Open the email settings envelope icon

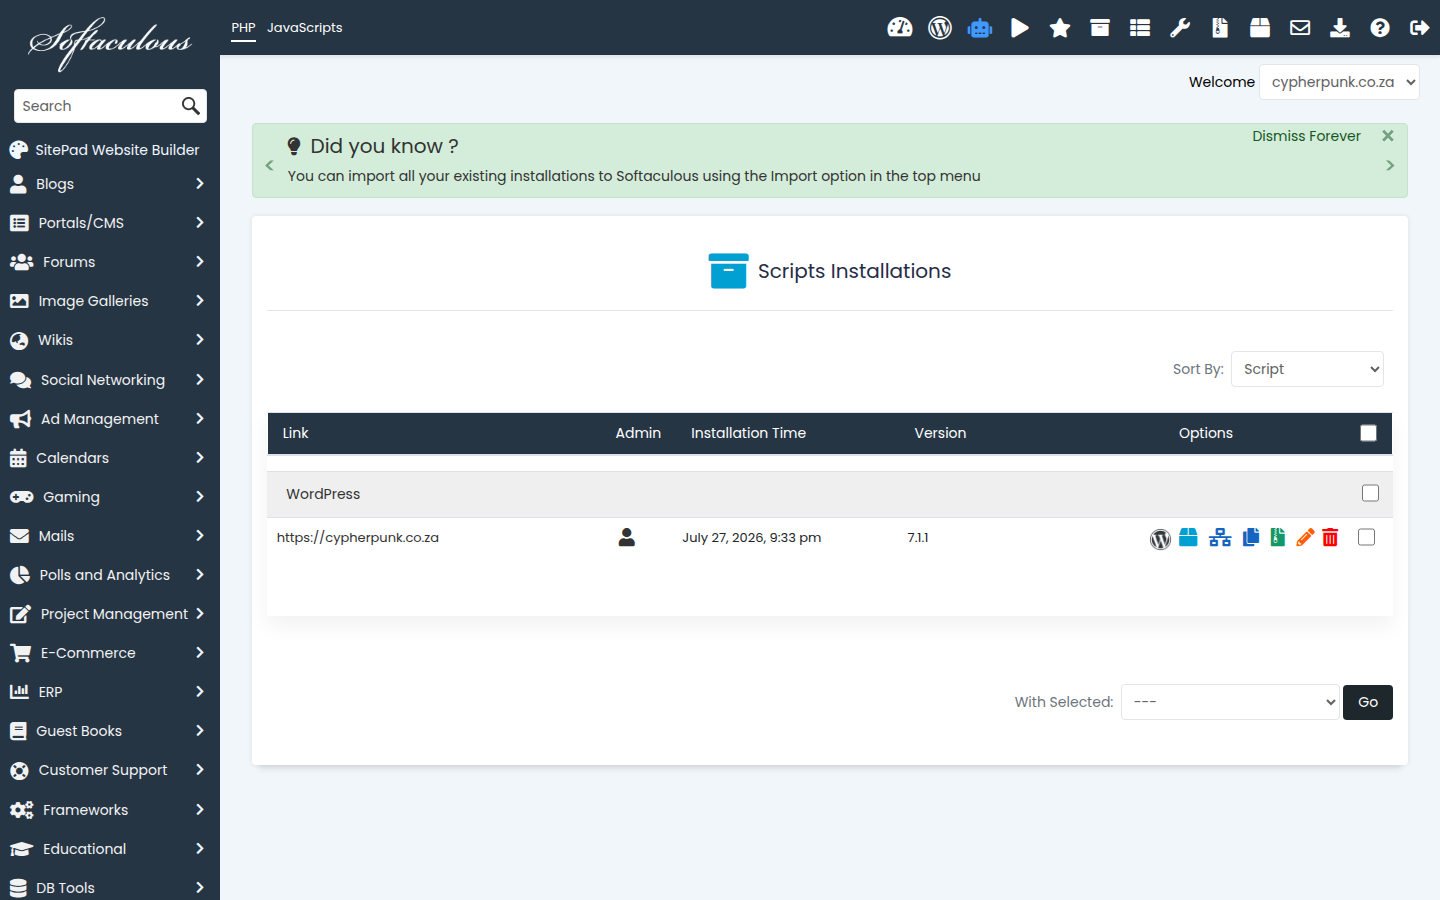pyautogui.click(x=1300, y=28)
